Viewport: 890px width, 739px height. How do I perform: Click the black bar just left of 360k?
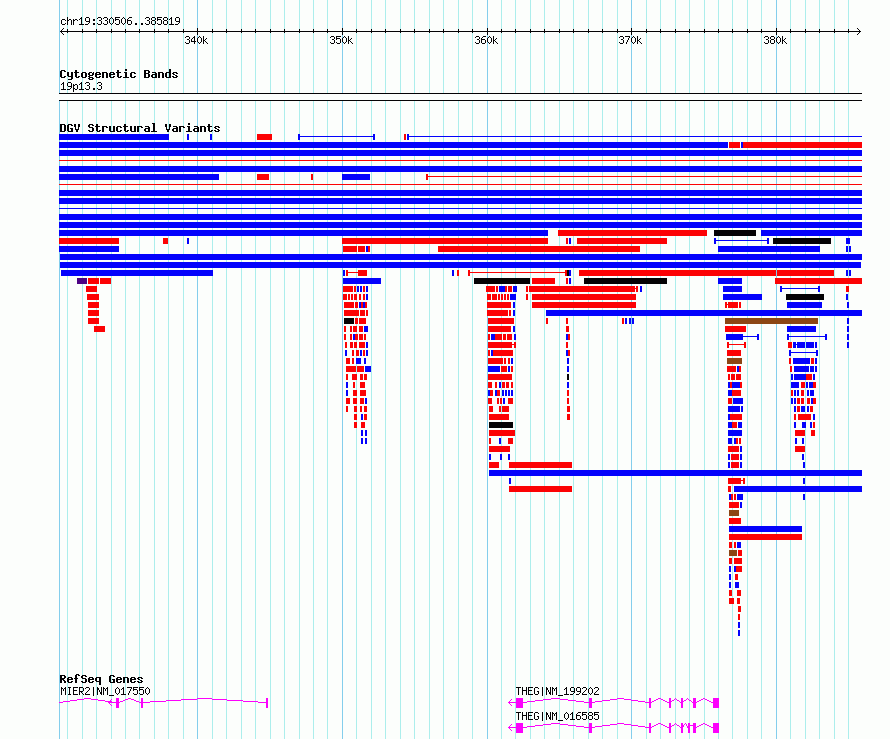(502, 281)
